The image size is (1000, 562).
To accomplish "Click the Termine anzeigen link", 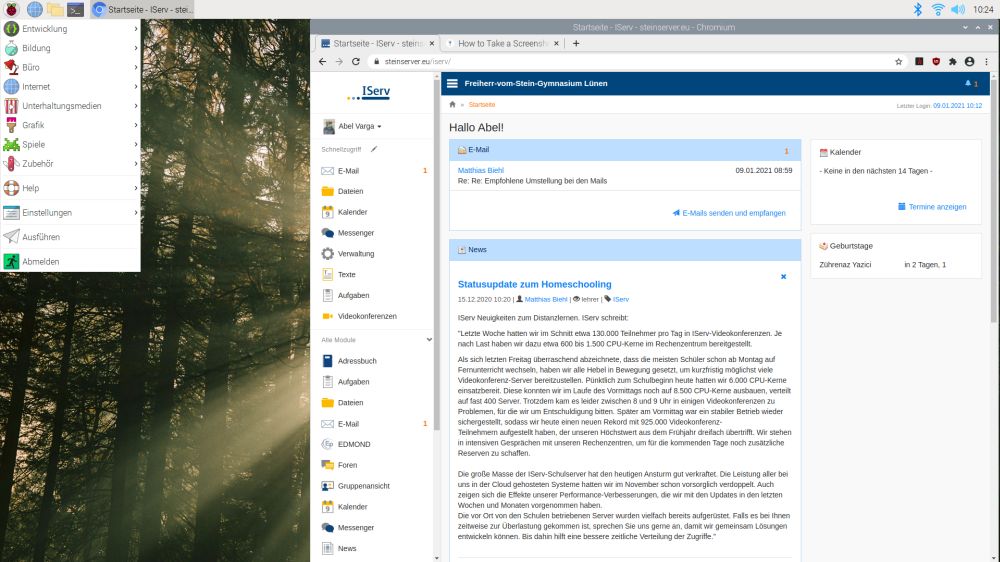I will [x=931, y=207].
